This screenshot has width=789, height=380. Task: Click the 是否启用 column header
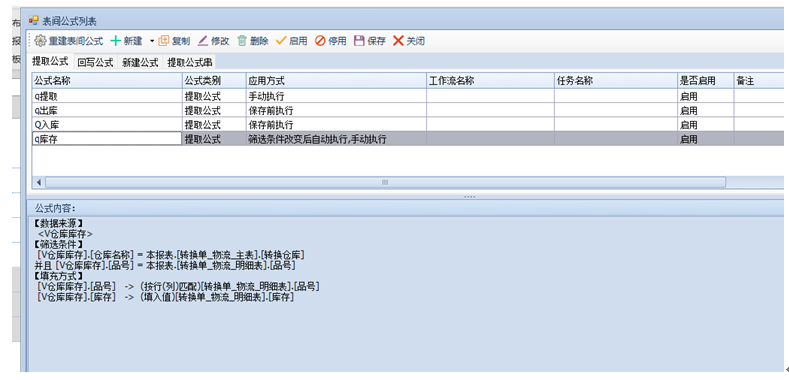[x=705, y=81]
